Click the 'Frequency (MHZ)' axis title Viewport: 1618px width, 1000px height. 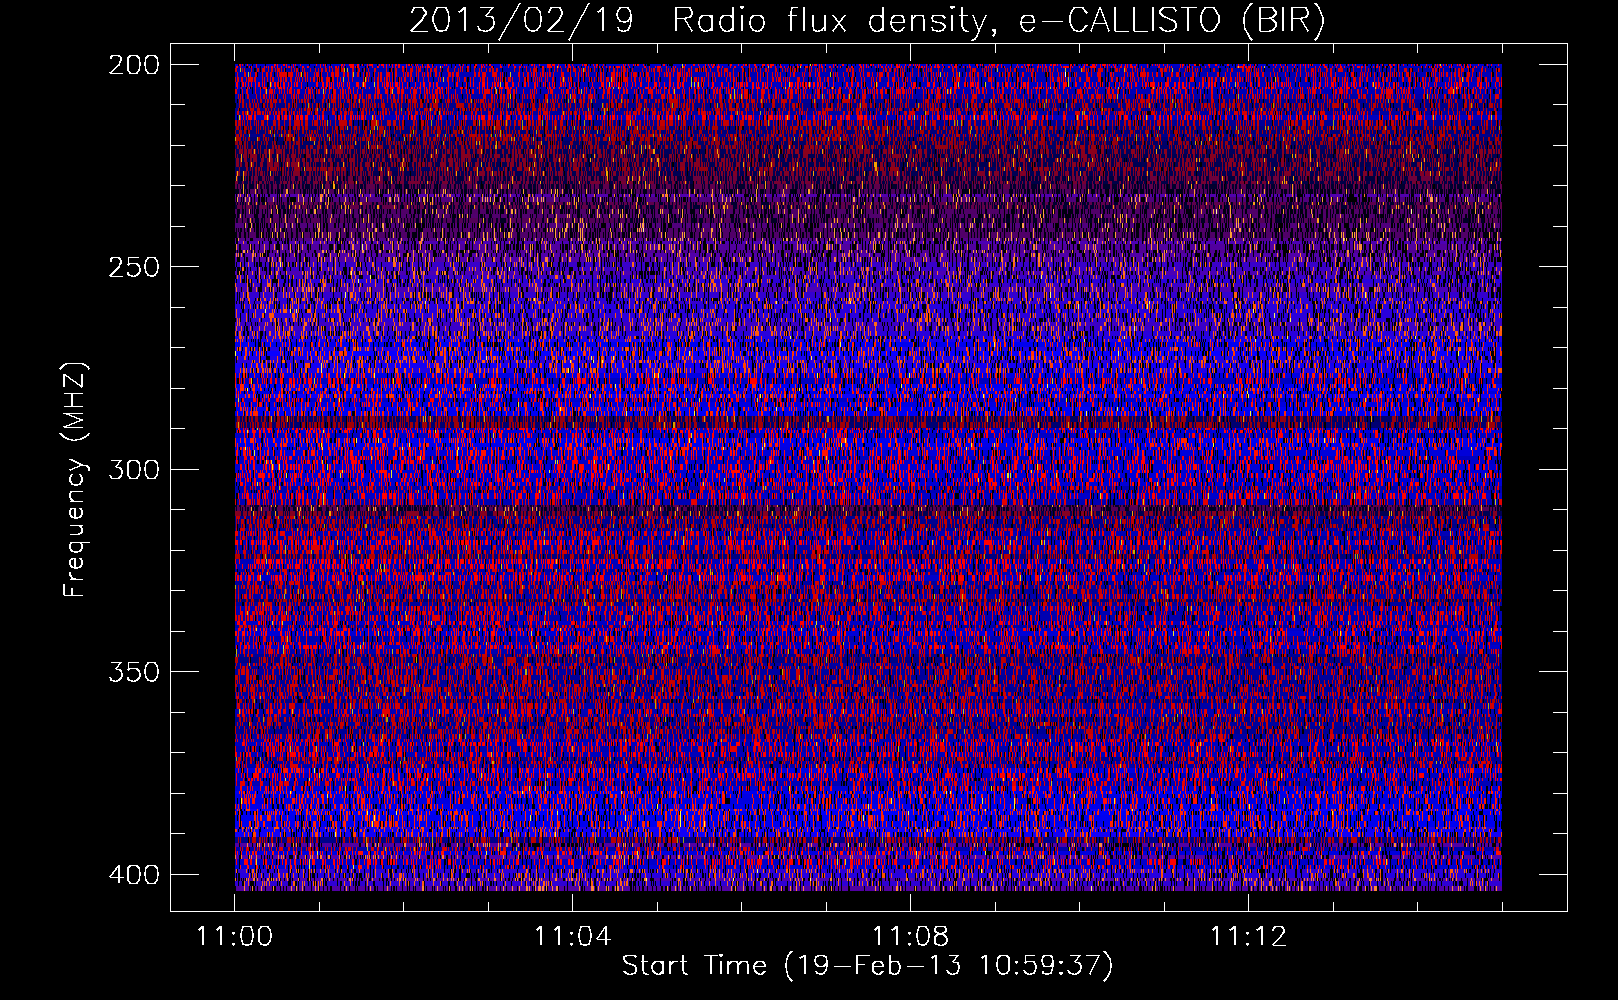(x=75, y=479)
